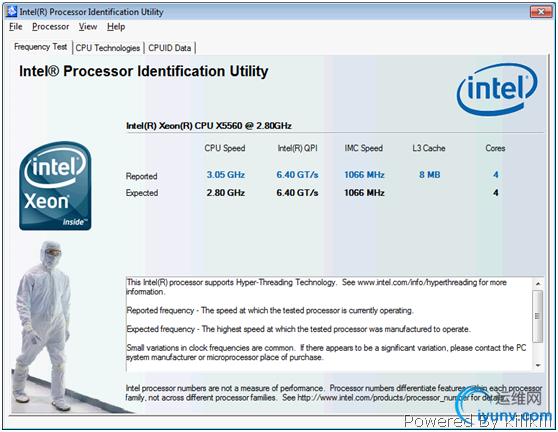The height and width of the screenshot is (432, 558).
Task: Click the processor numbers disclaimer text
Action: 333,393
